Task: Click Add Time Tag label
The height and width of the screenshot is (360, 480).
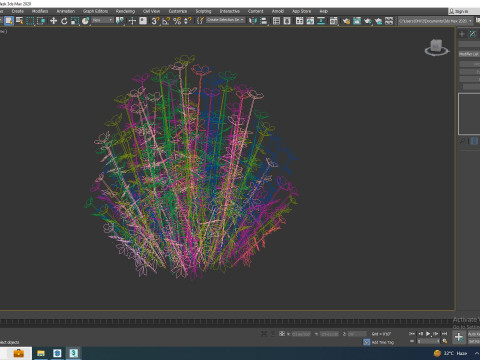Action: [383, 342]
